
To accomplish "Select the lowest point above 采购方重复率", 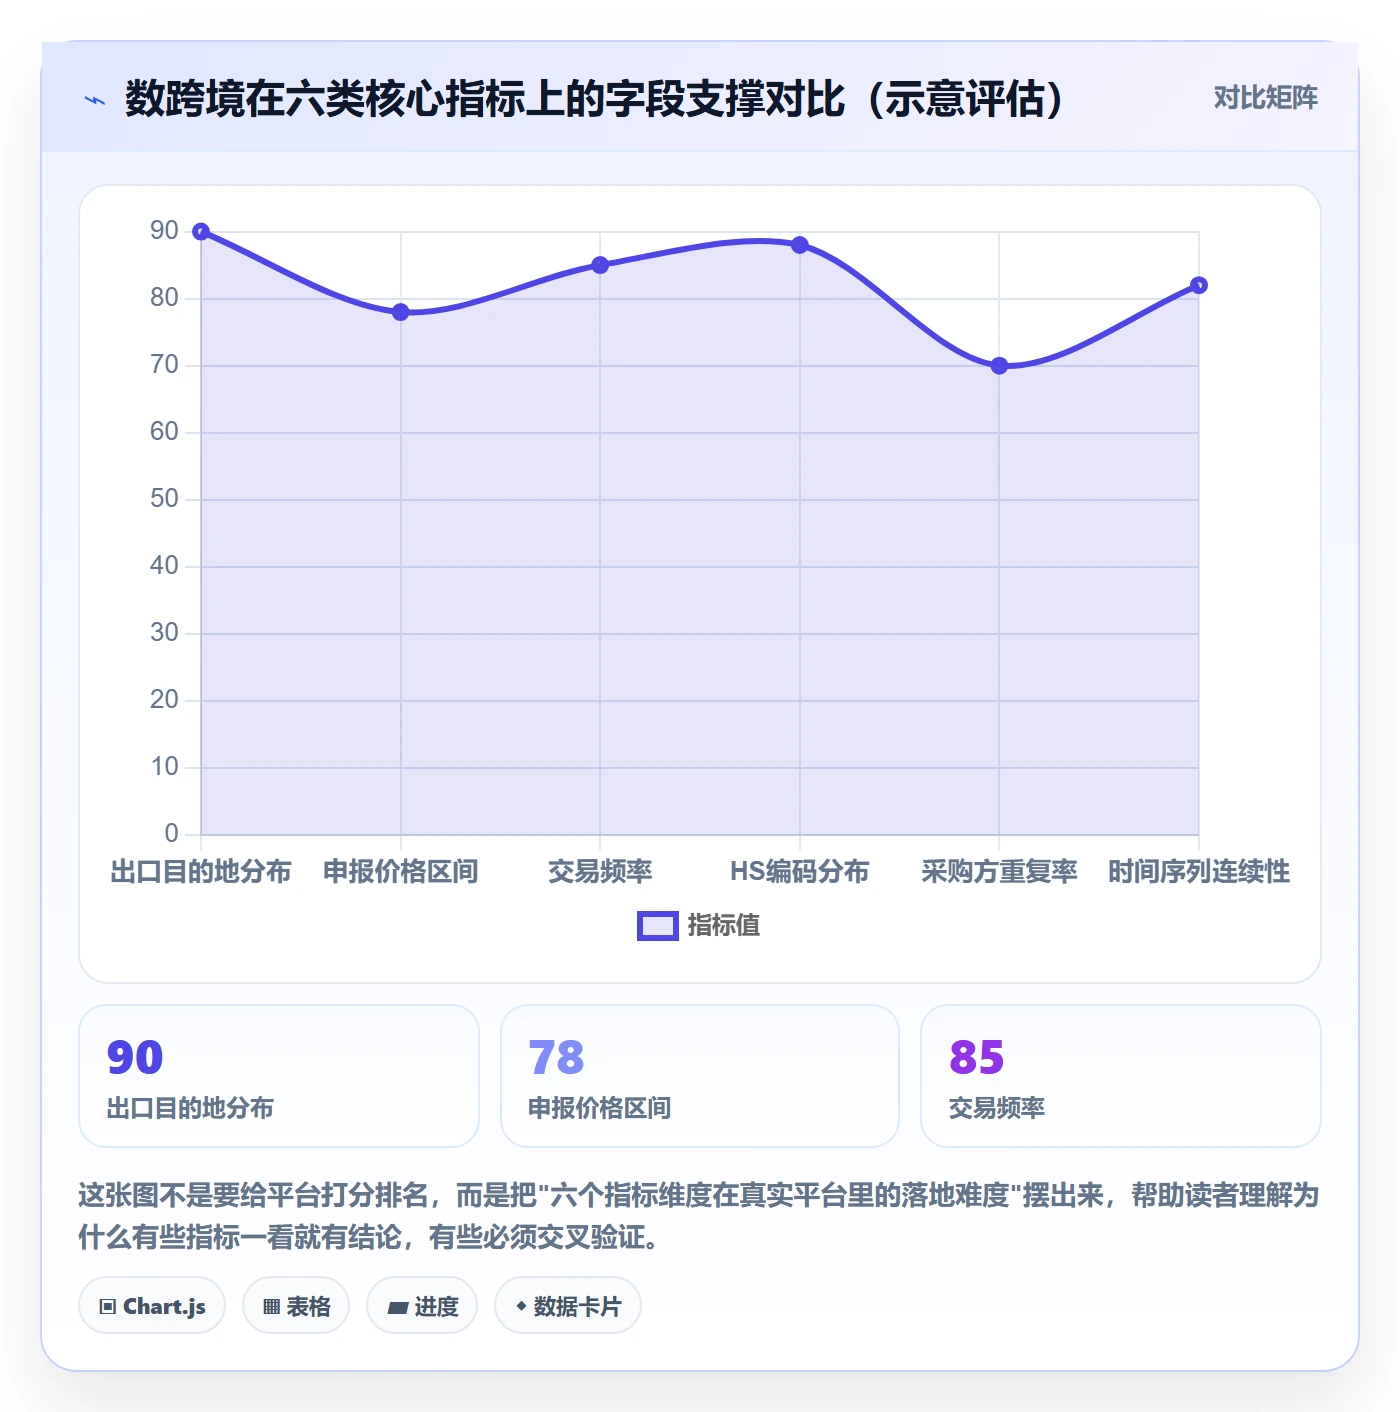I will pos(999,366).
